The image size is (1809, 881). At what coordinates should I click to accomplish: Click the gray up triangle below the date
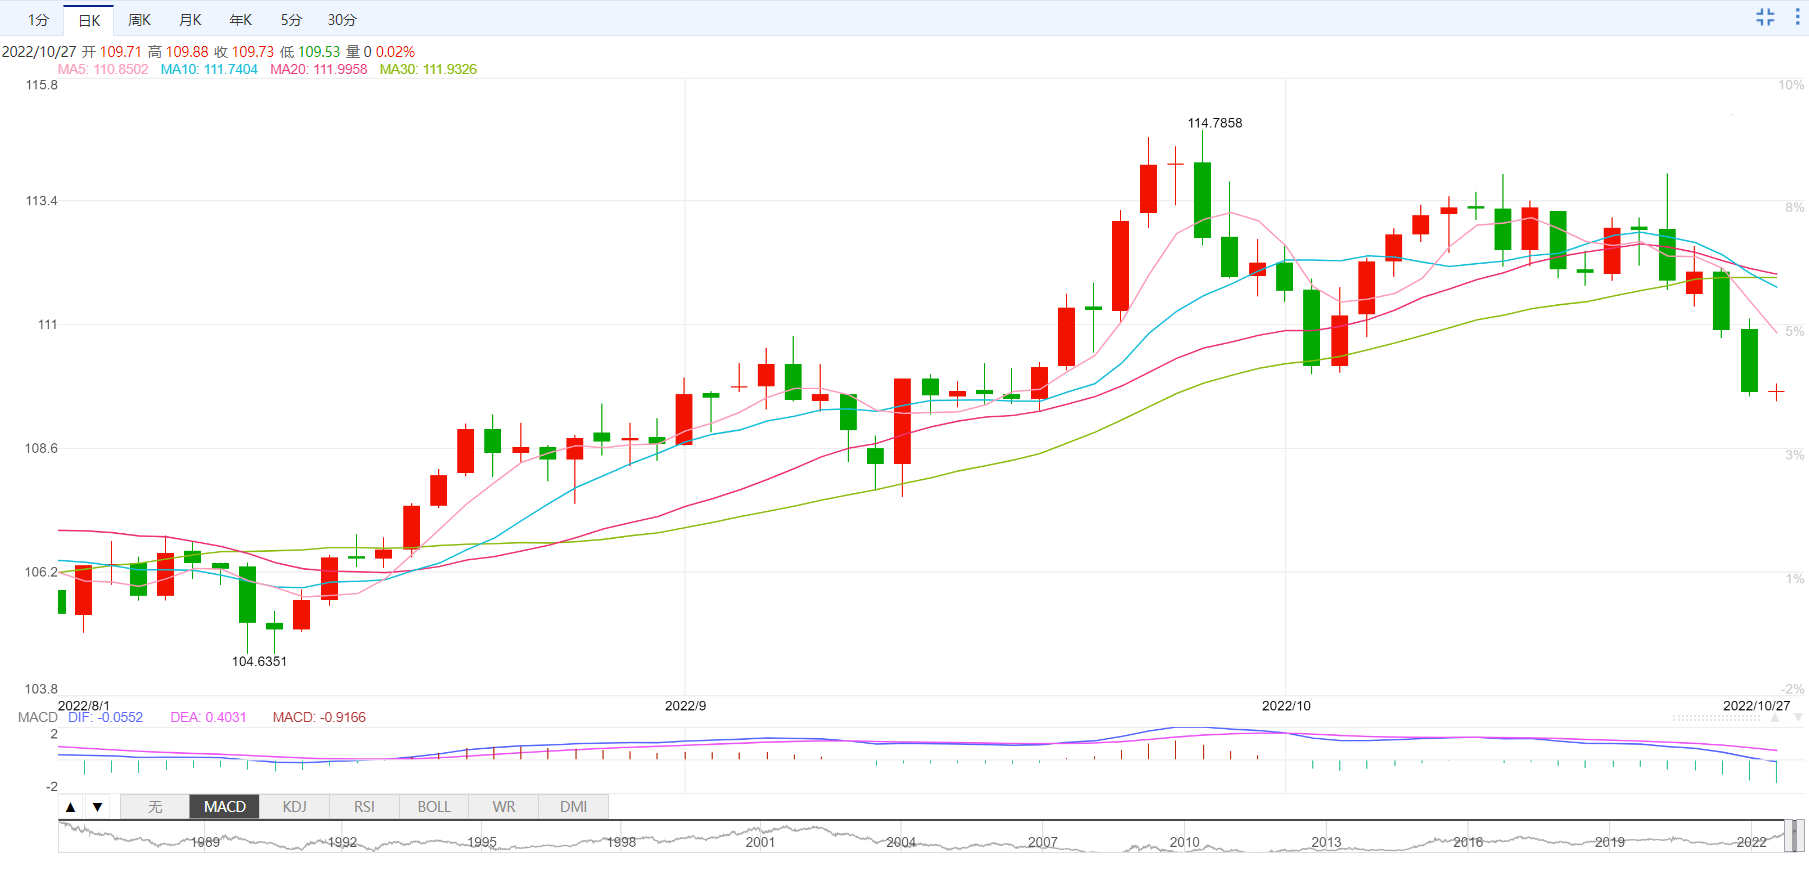tap(1775, 717)
